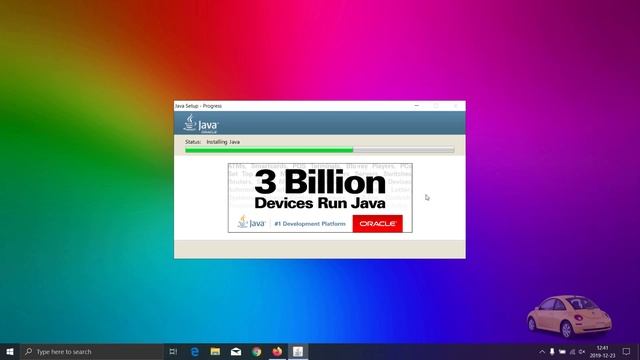Open the network tray icon
Screen dimensions: 640x360
coord(572,351)
